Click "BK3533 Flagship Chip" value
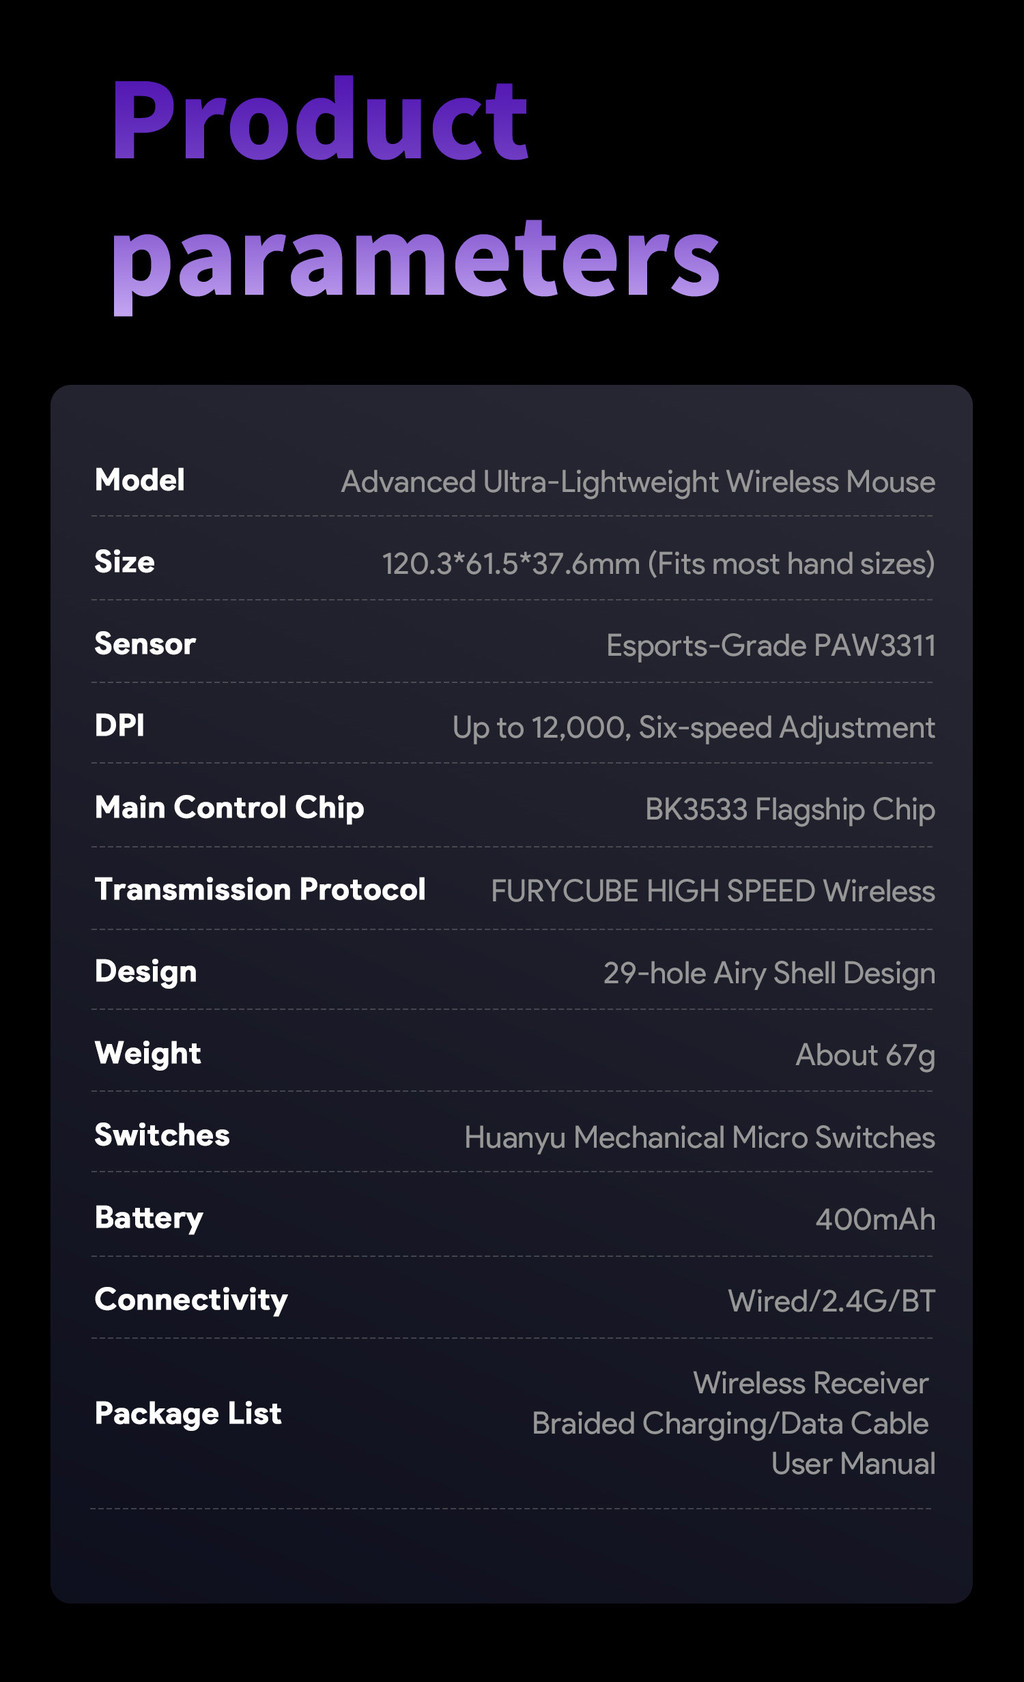 (789, 810)
